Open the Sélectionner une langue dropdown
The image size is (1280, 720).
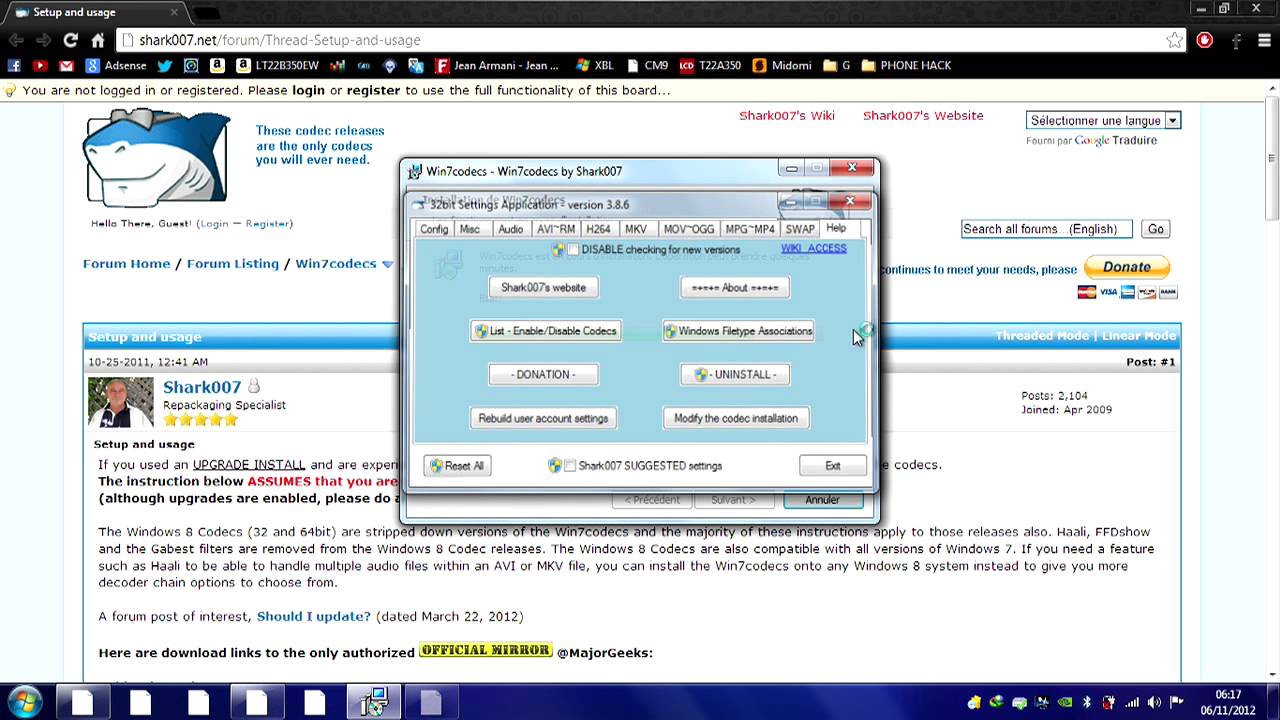tap(1104, 120)
